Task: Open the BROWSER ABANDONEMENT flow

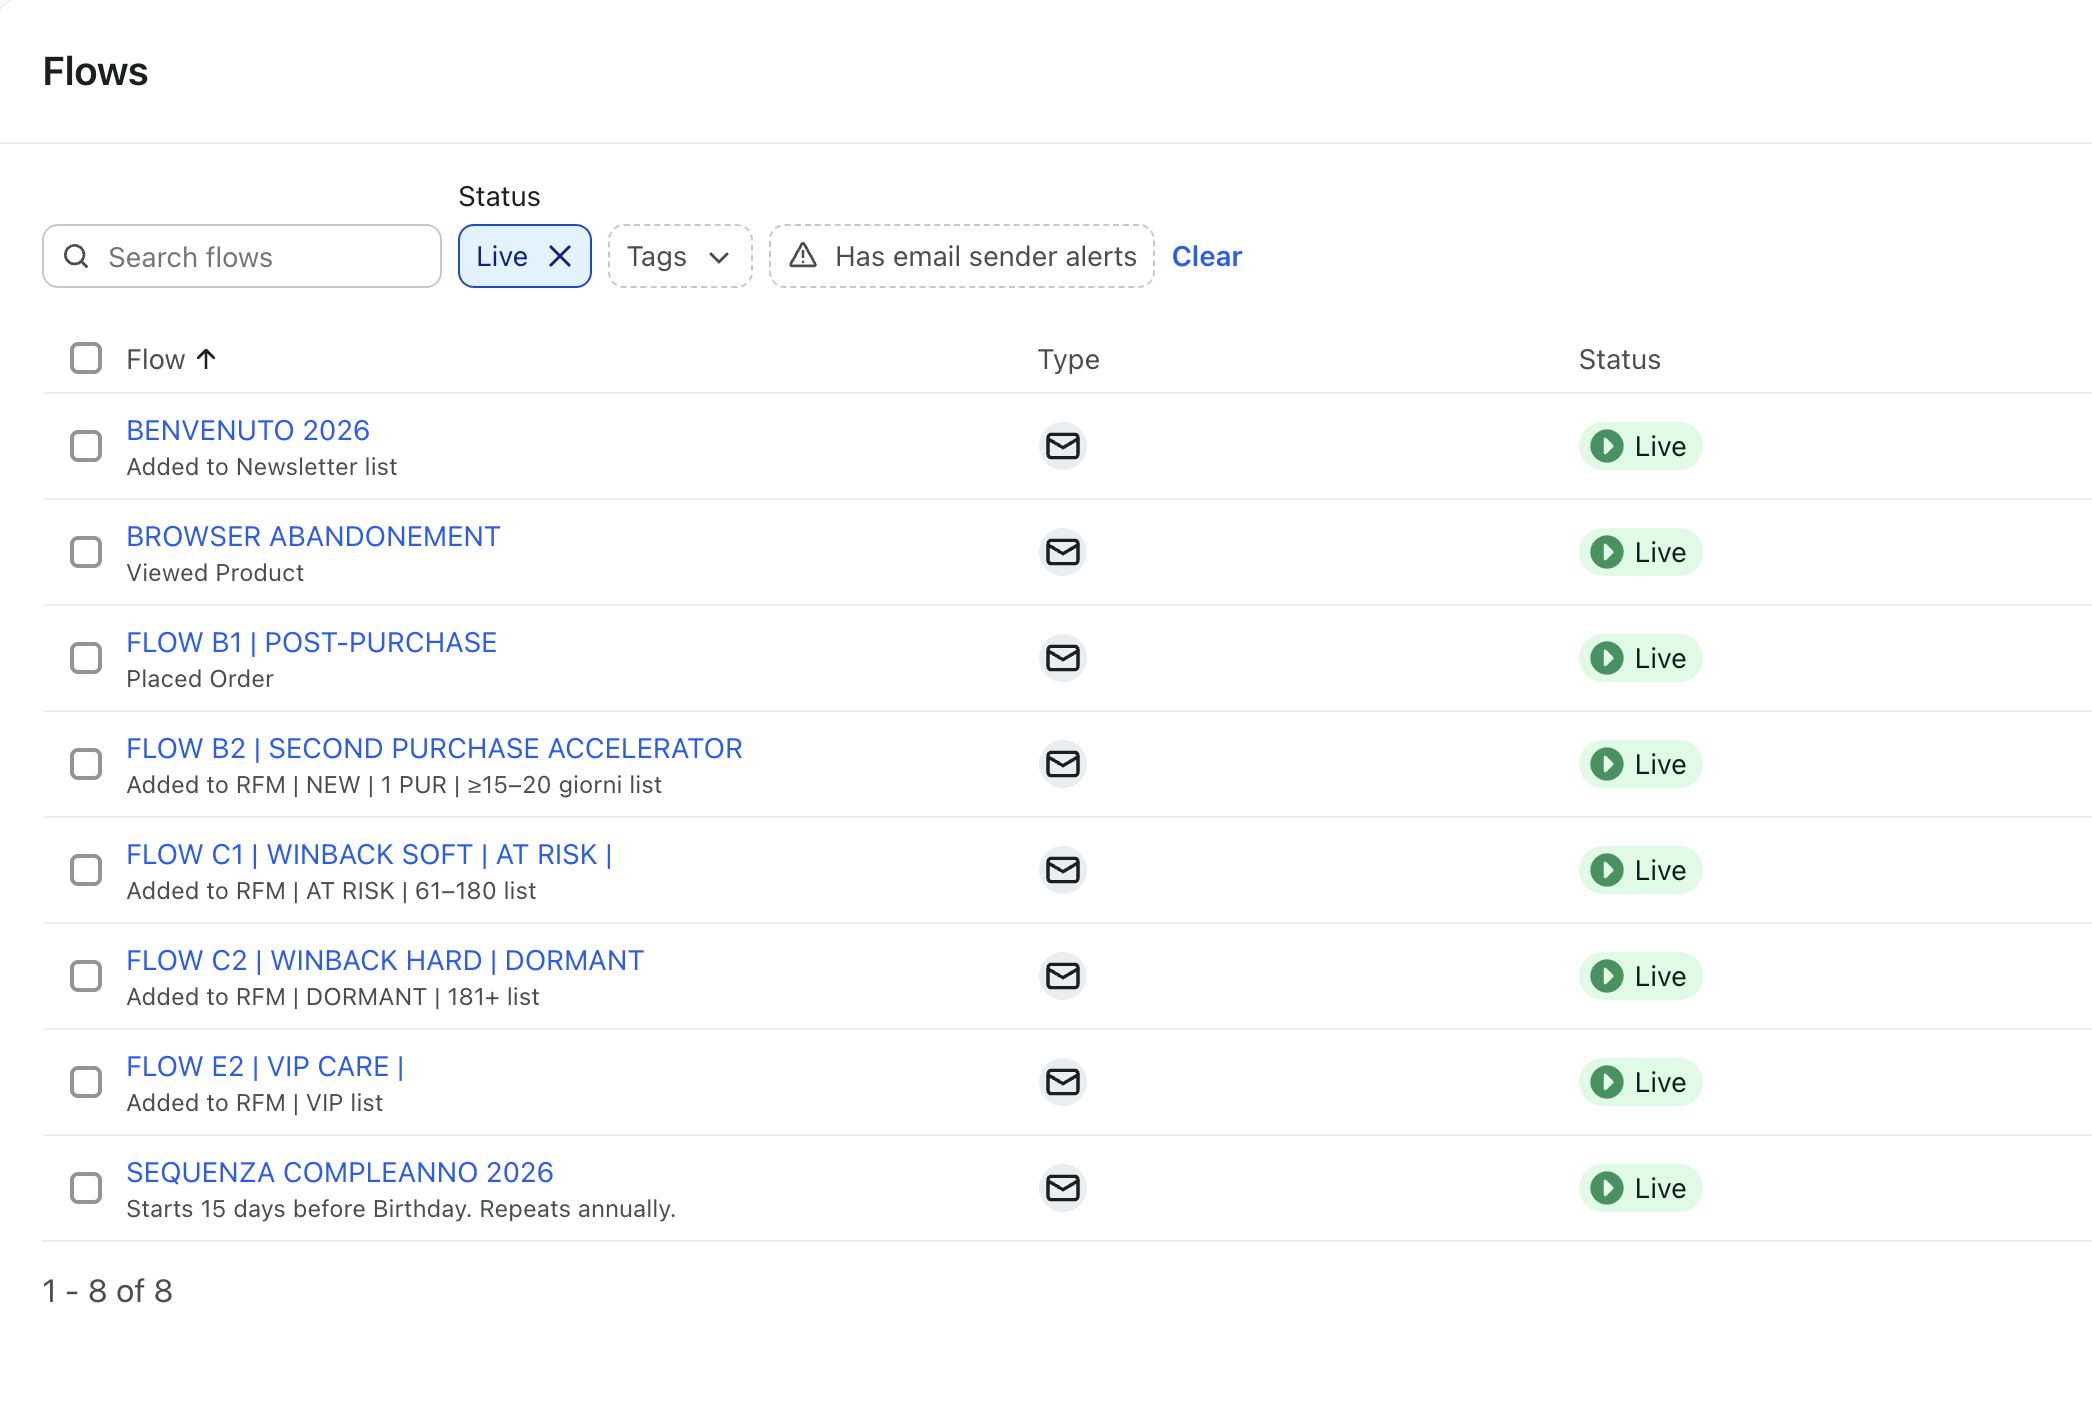Action: click(313, 536)
